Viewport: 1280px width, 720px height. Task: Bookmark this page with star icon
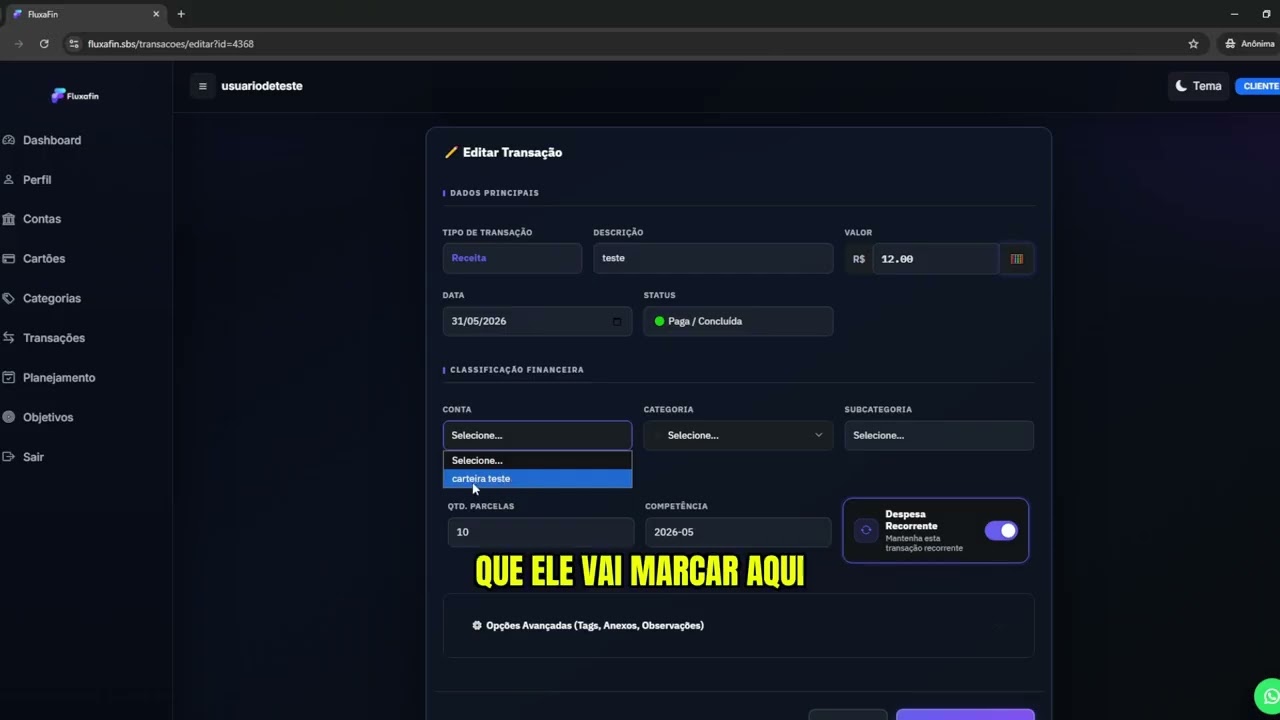(1193, 44)
